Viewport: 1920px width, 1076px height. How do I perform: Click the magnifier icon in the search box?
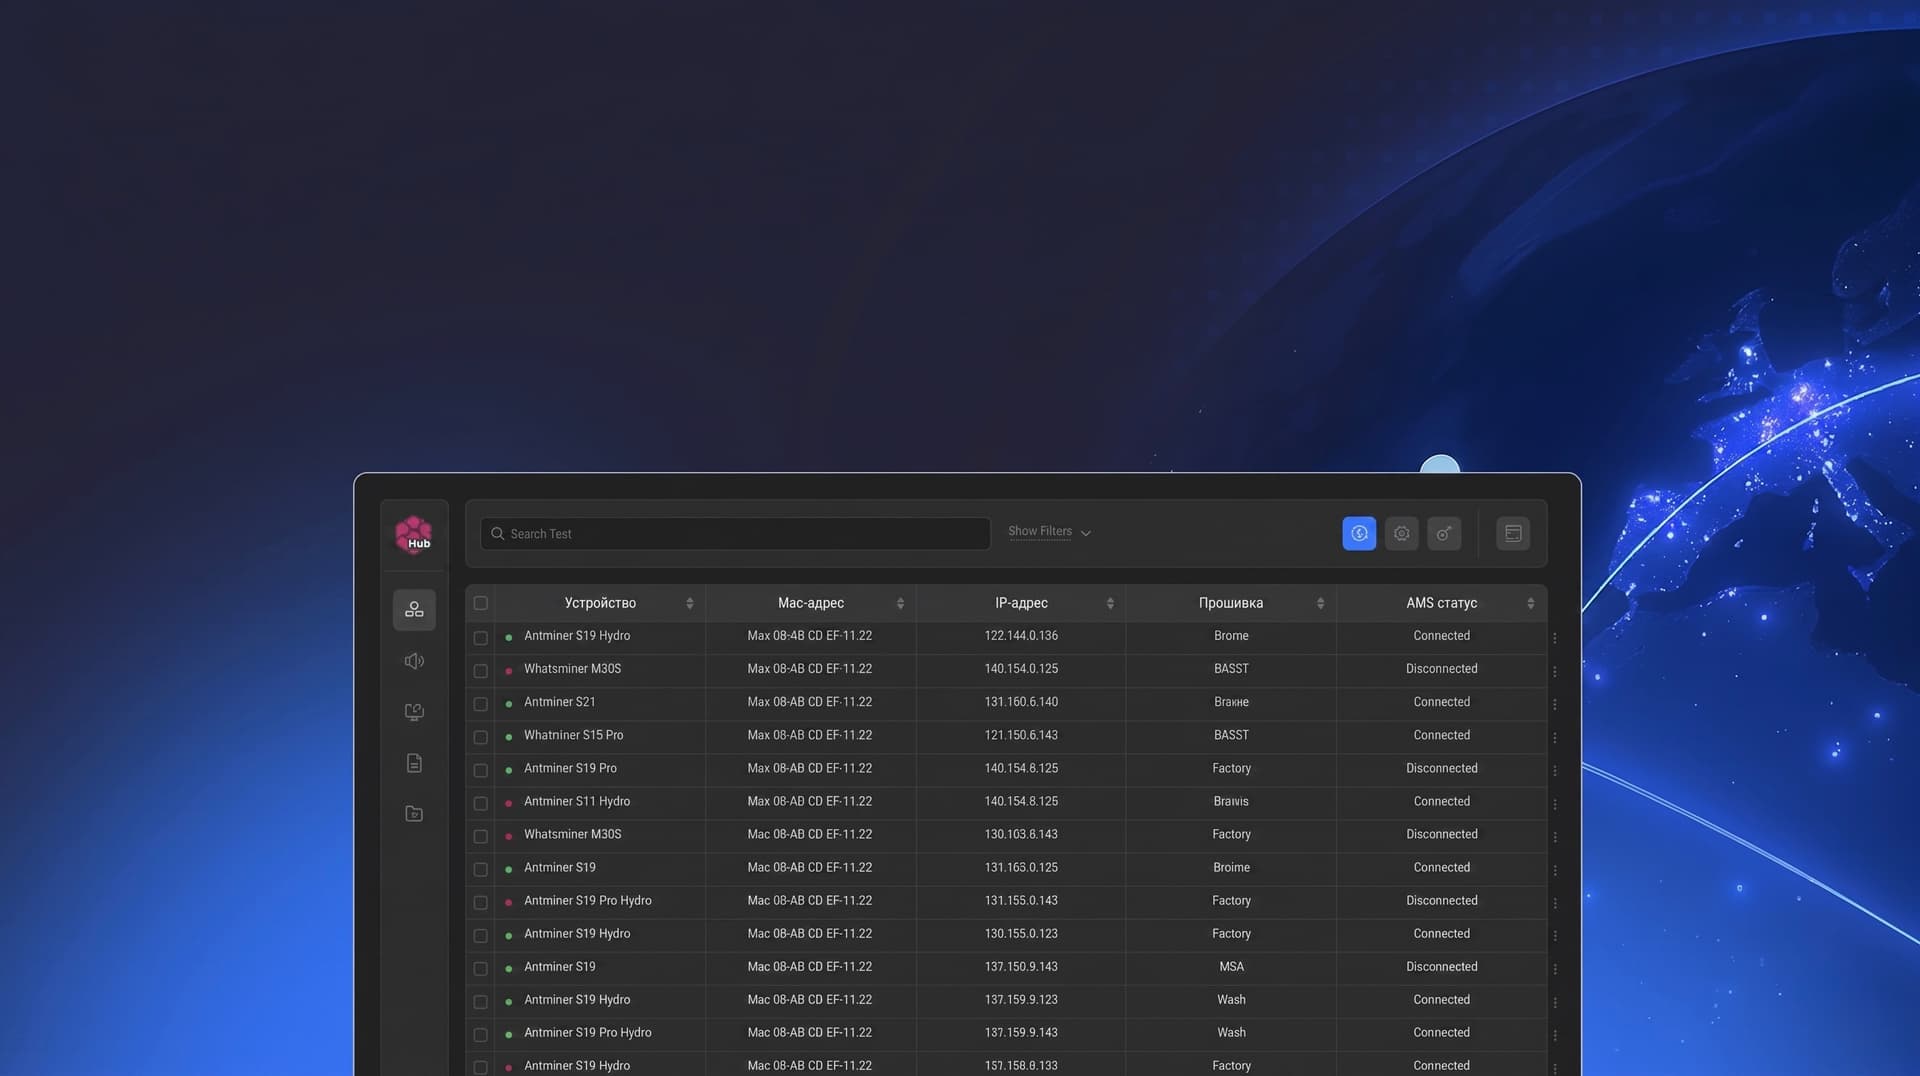497,534
